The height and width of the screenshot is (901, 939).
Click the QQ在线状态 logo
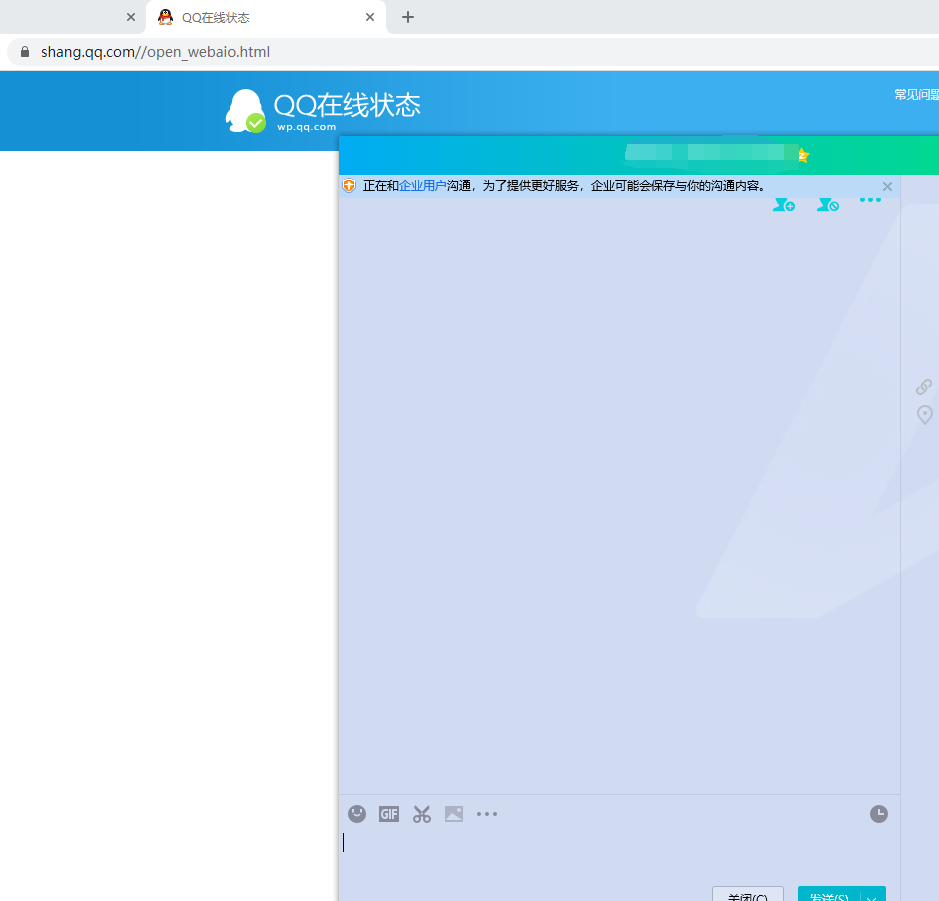coord(323,111)
